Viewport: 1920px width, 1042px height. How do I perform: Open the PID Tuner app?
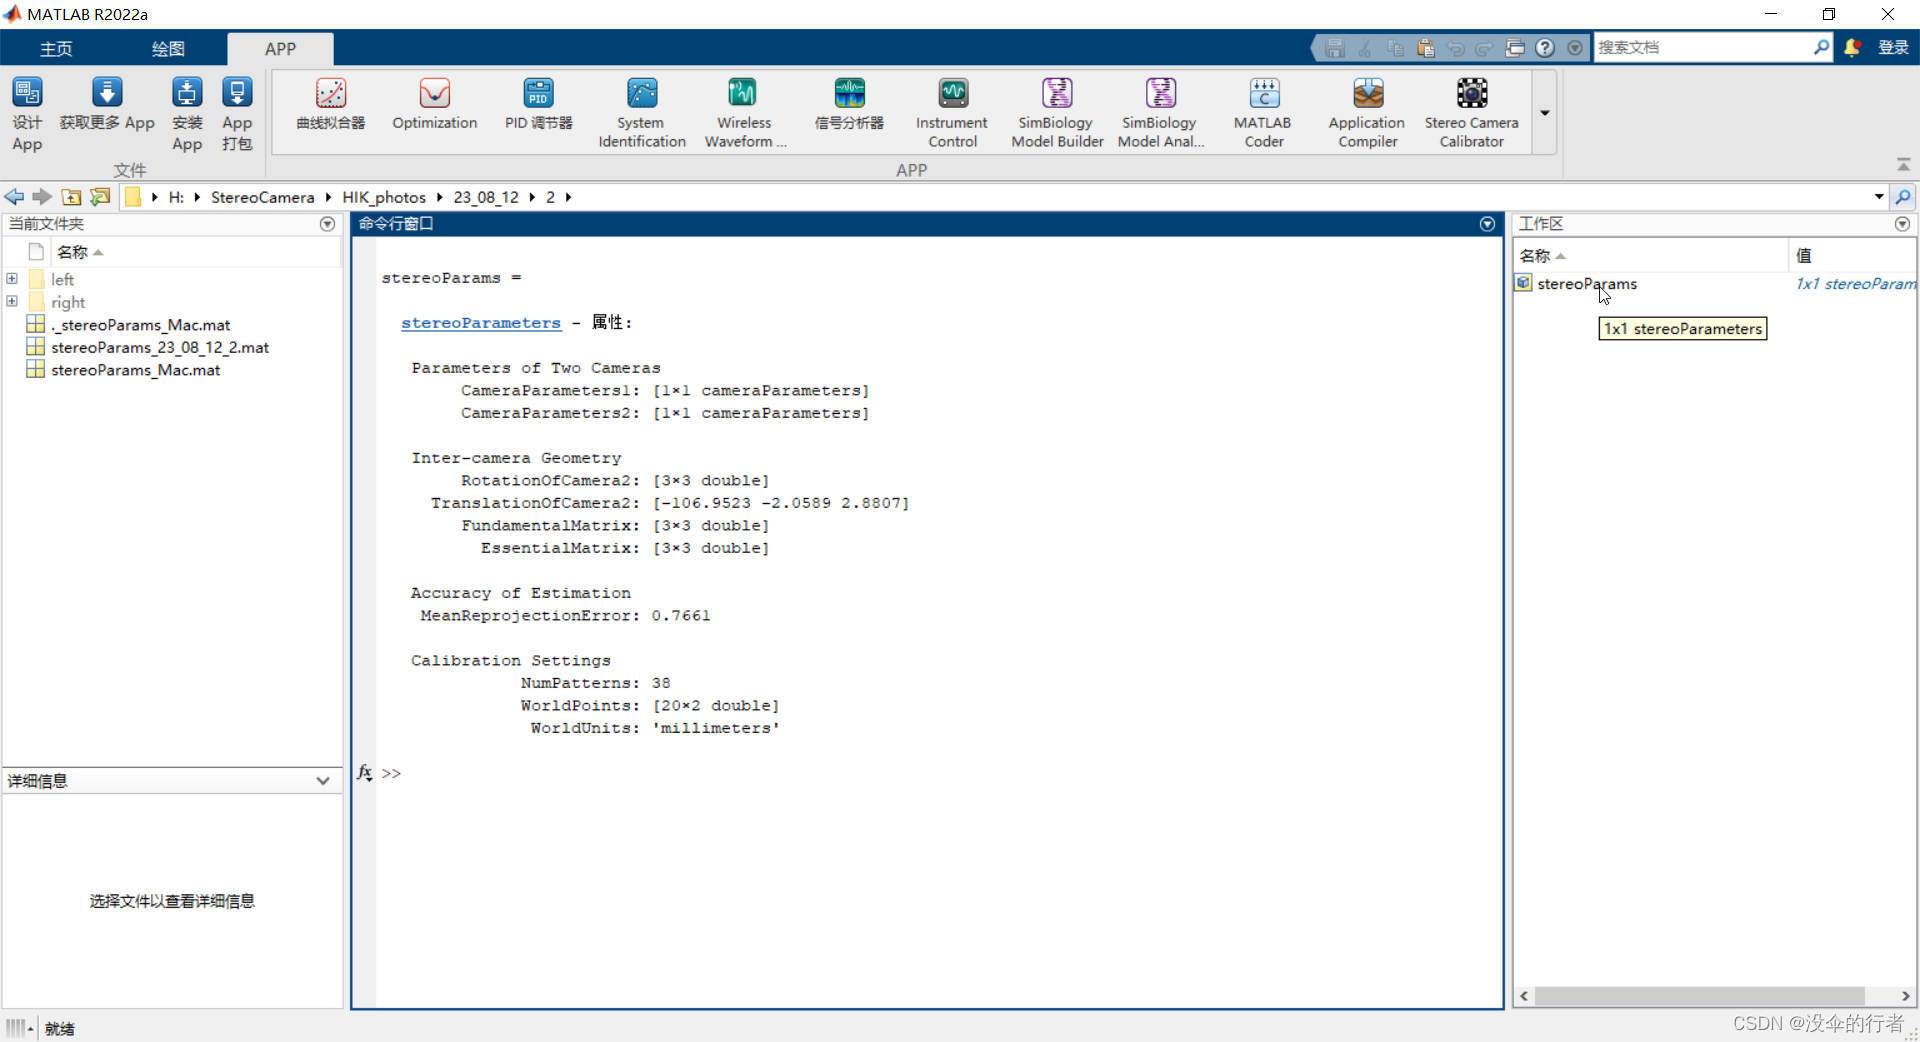tap(538, 104)
